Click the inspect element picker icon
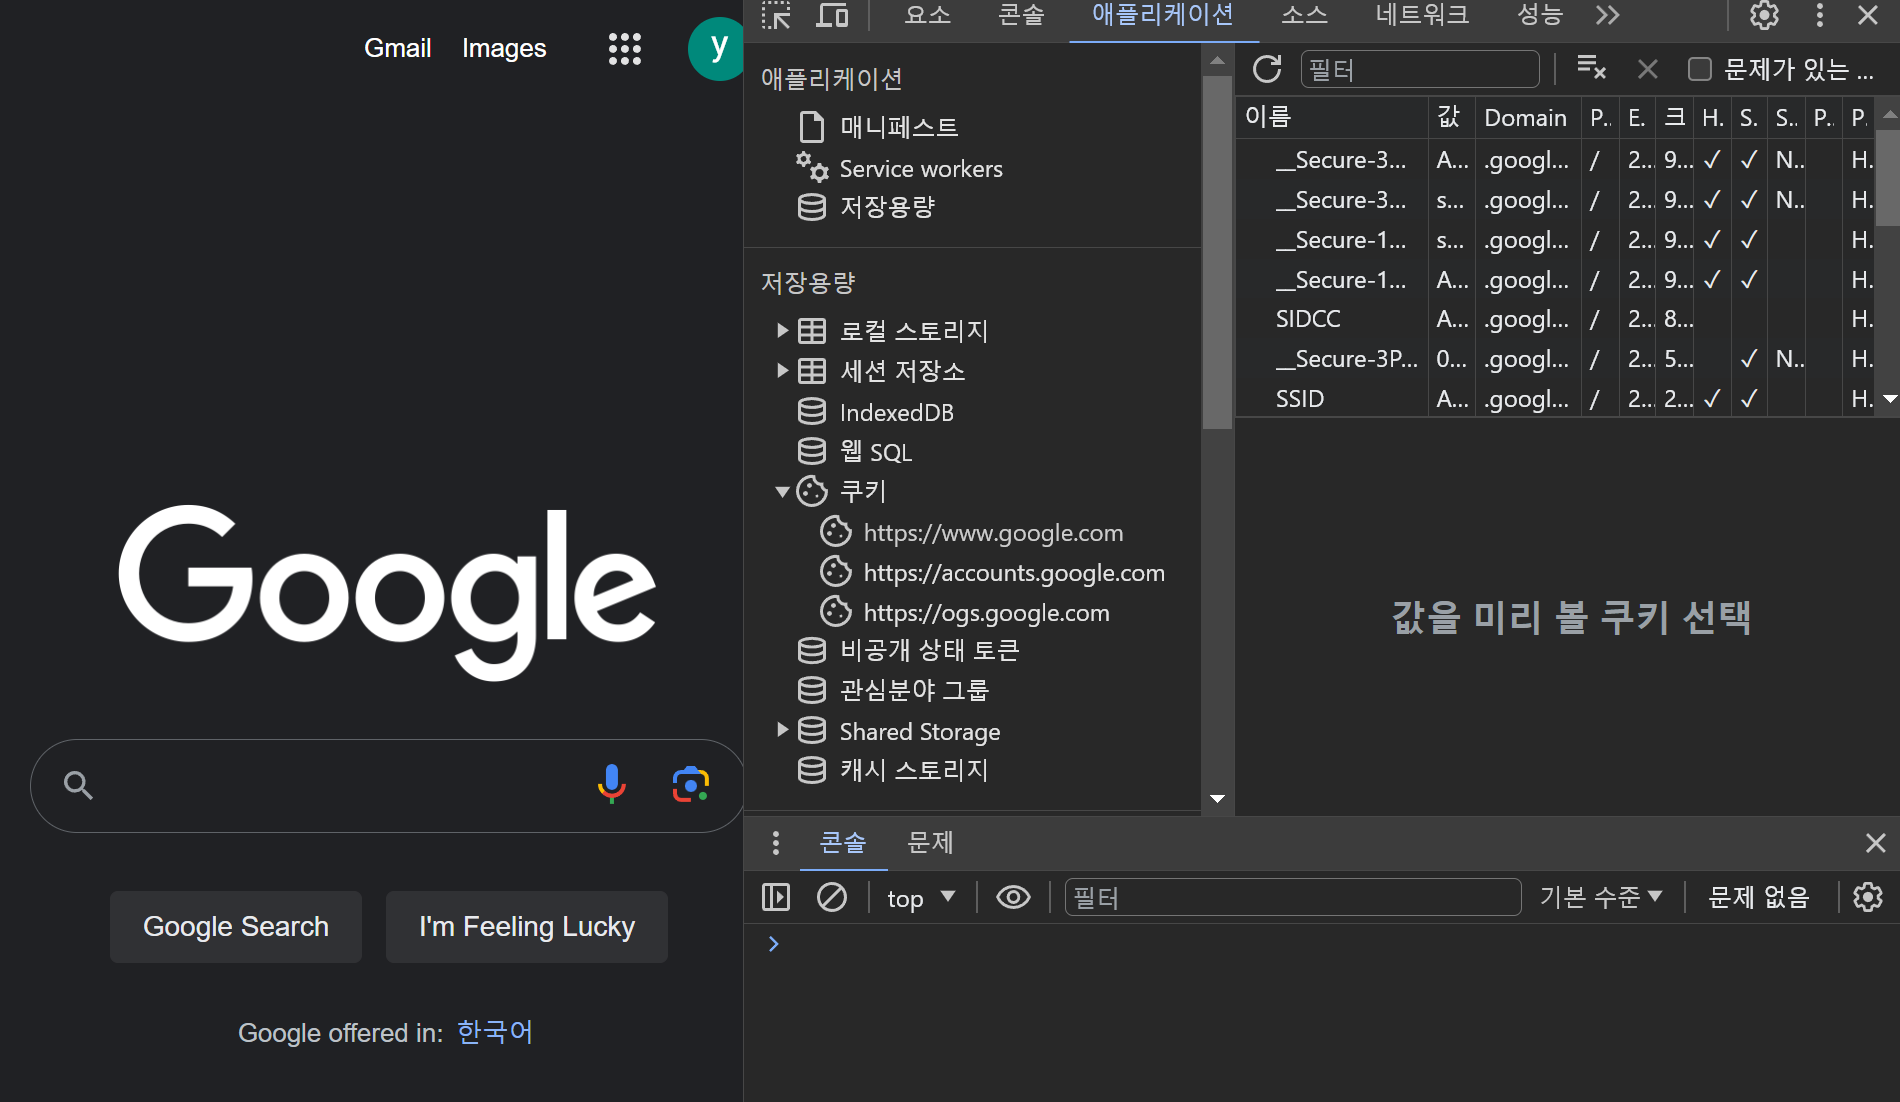The image size is (1900, 1102). point(776,15)
